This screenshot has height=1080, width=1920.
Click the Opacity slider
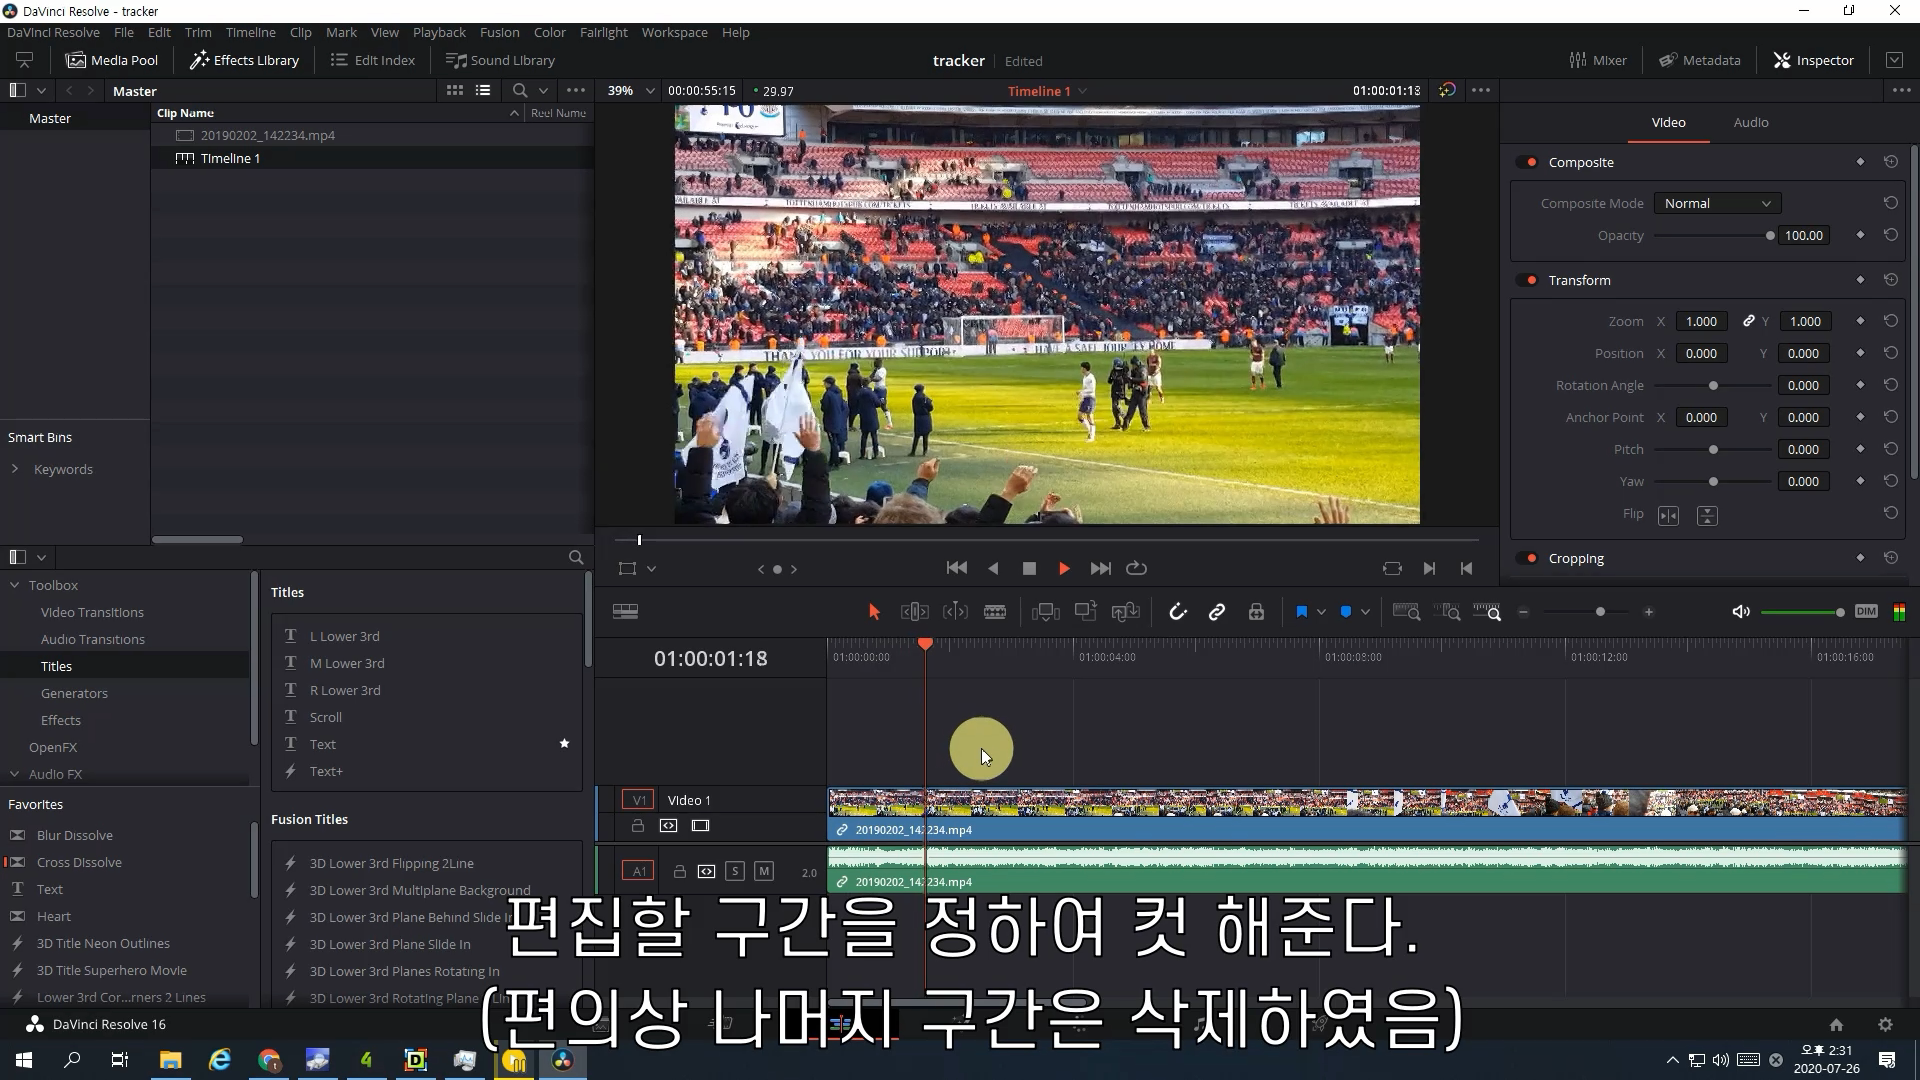tap(1712, 236)
